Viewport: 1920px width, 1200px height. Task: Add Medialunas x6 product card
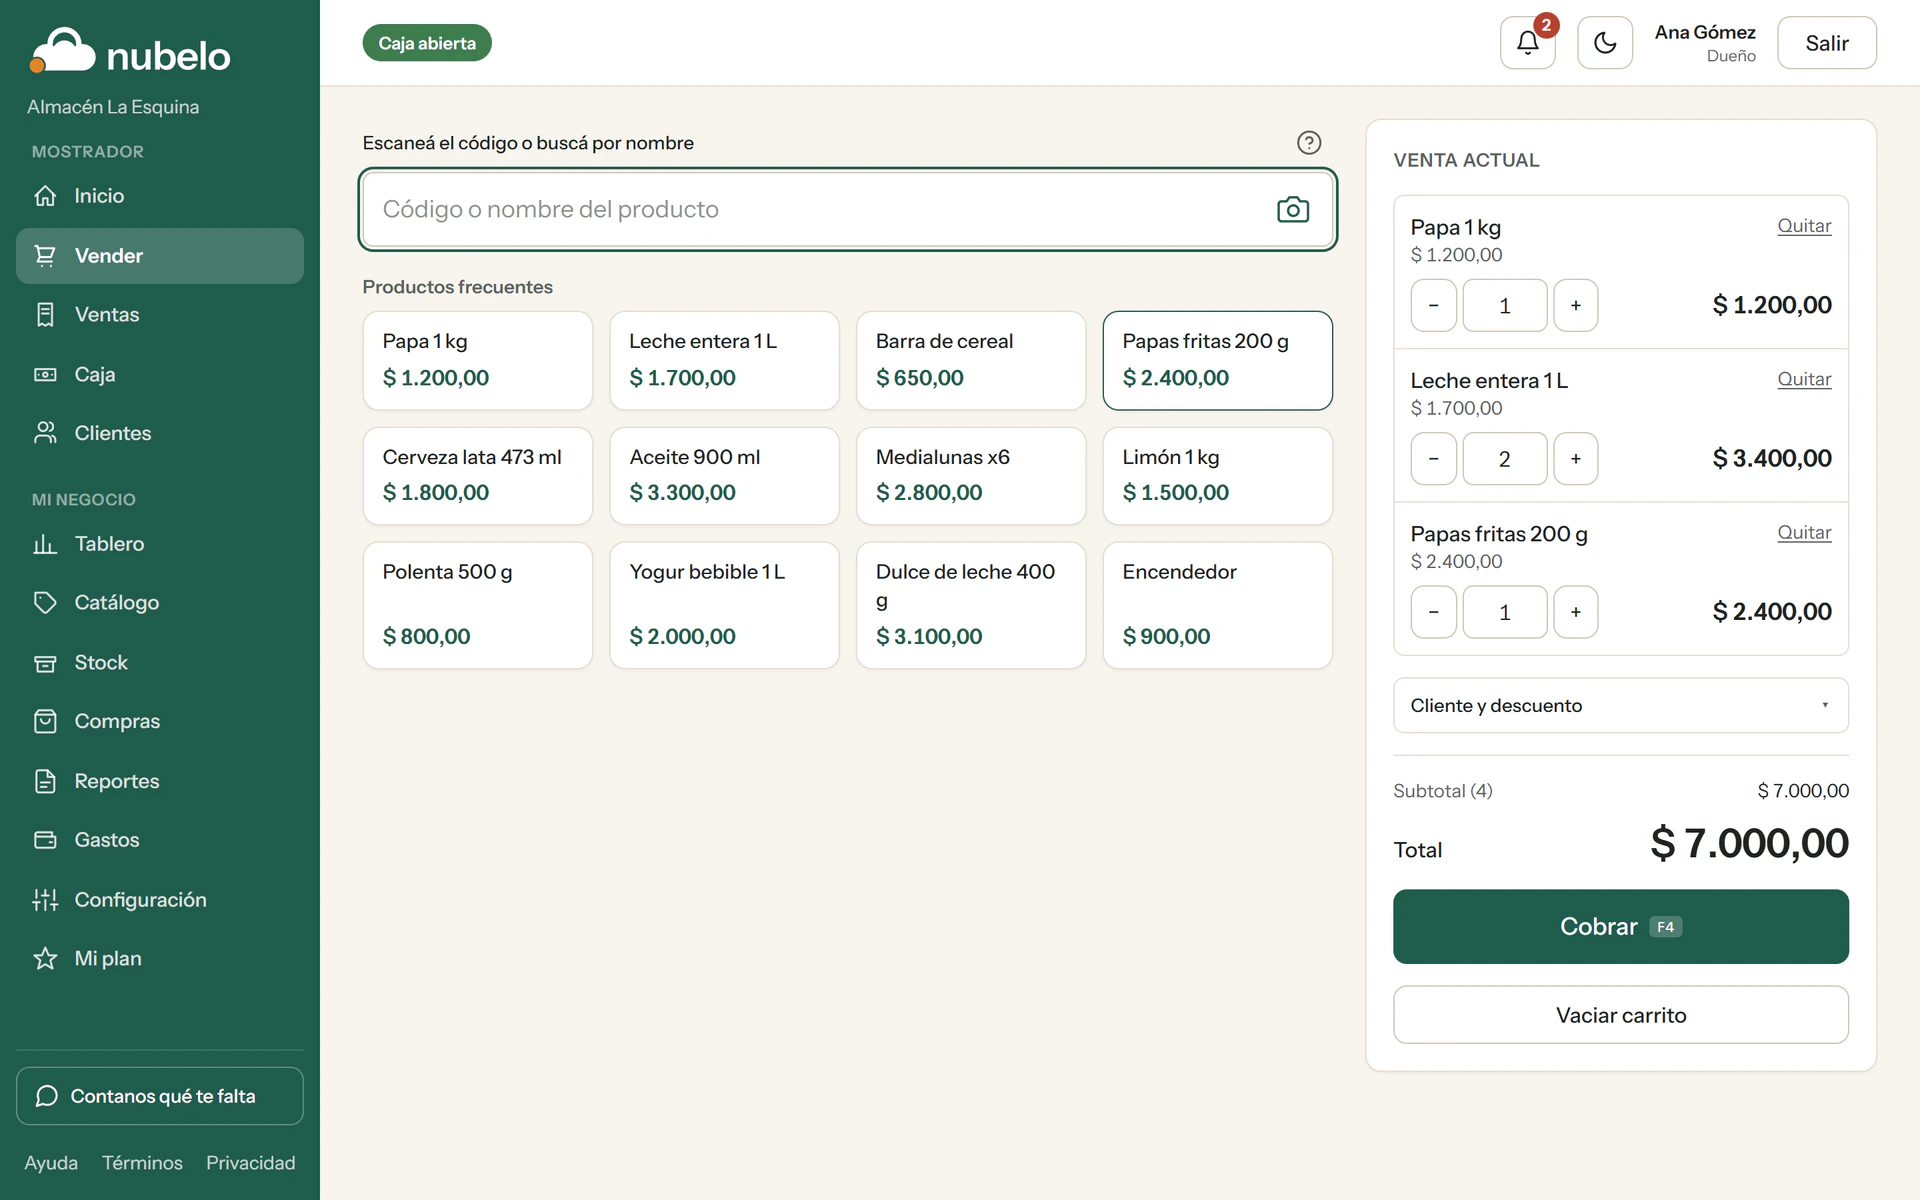tap(970, 476)
